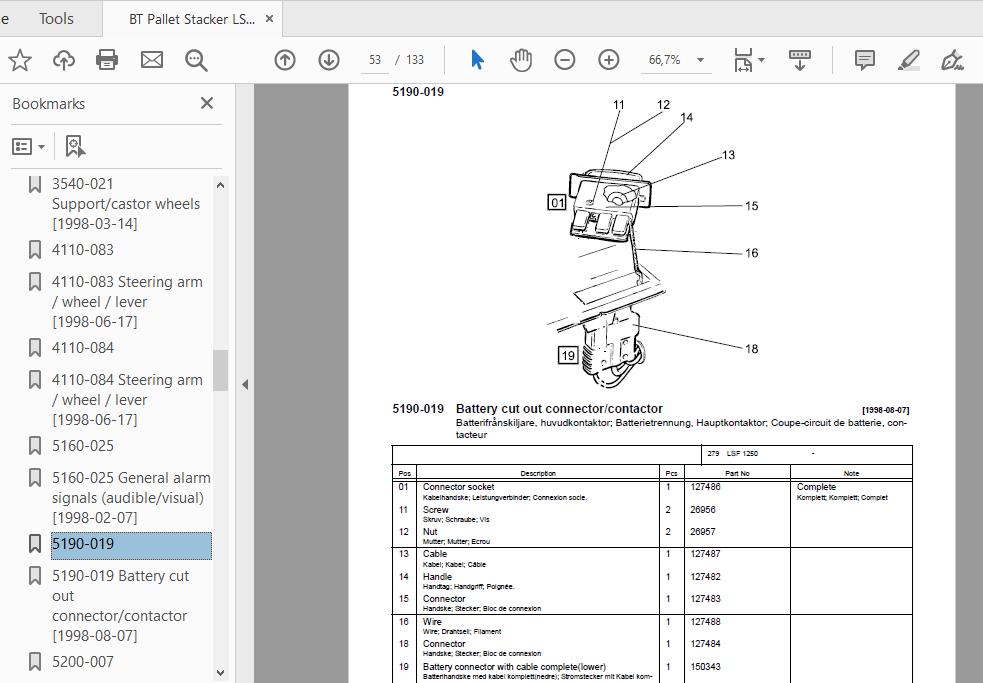
Task: Click the fit page width icon
Action: (x=743, y=60)
